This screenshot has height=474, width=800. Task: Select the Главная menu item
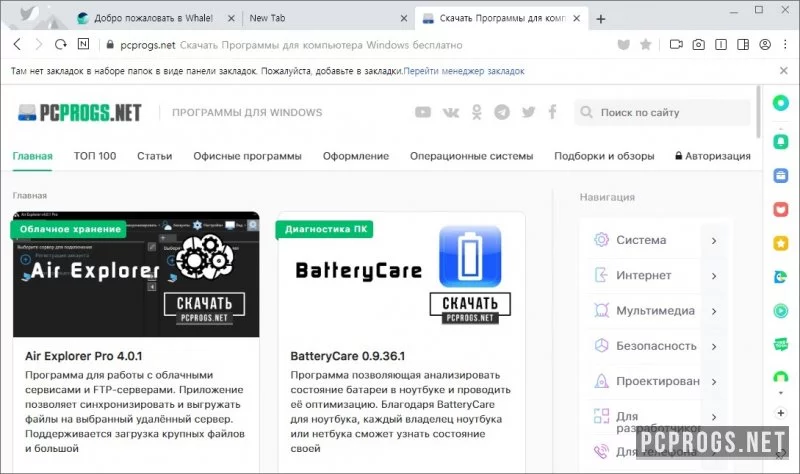point(33,156)
